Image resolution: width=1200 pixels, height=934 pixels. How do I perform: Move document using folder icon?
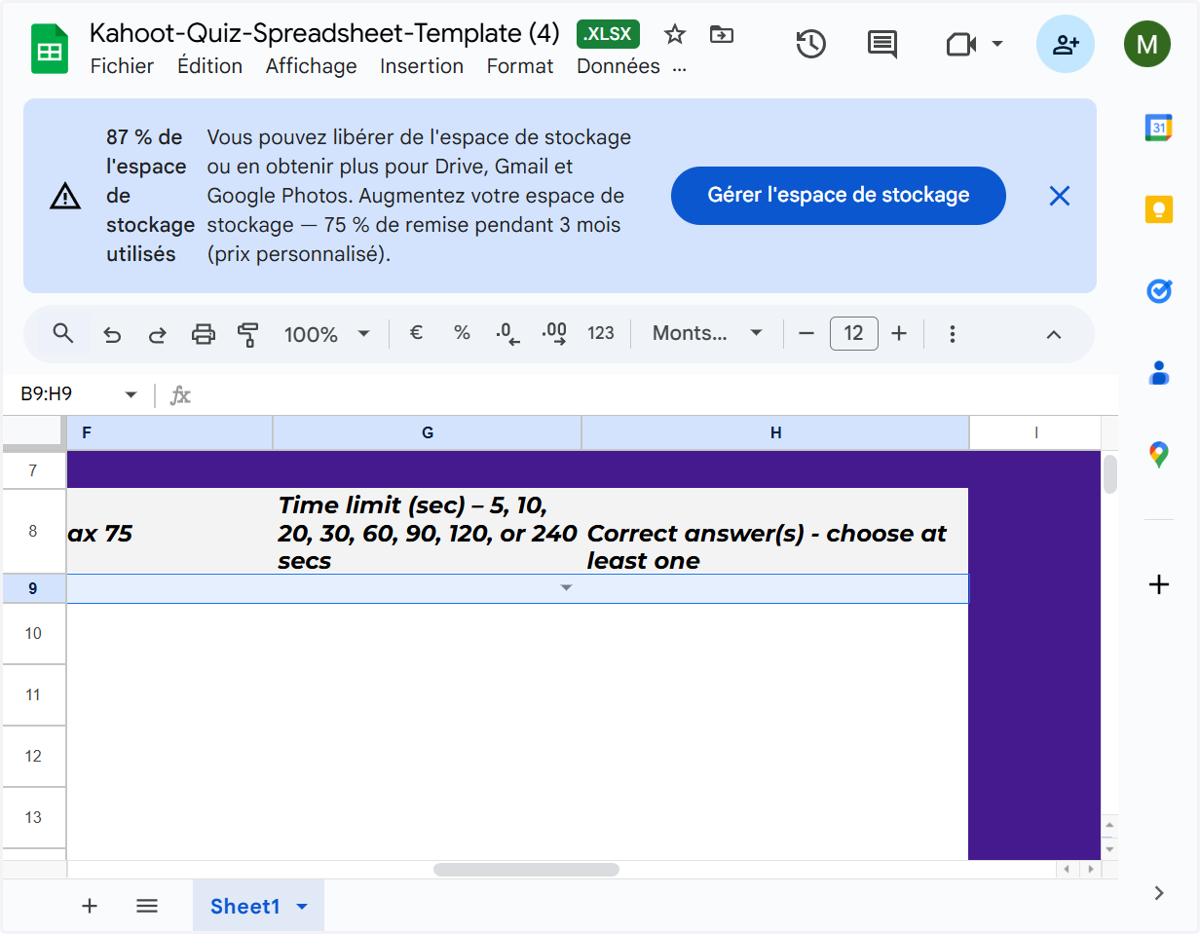click(x=721, y=35)
